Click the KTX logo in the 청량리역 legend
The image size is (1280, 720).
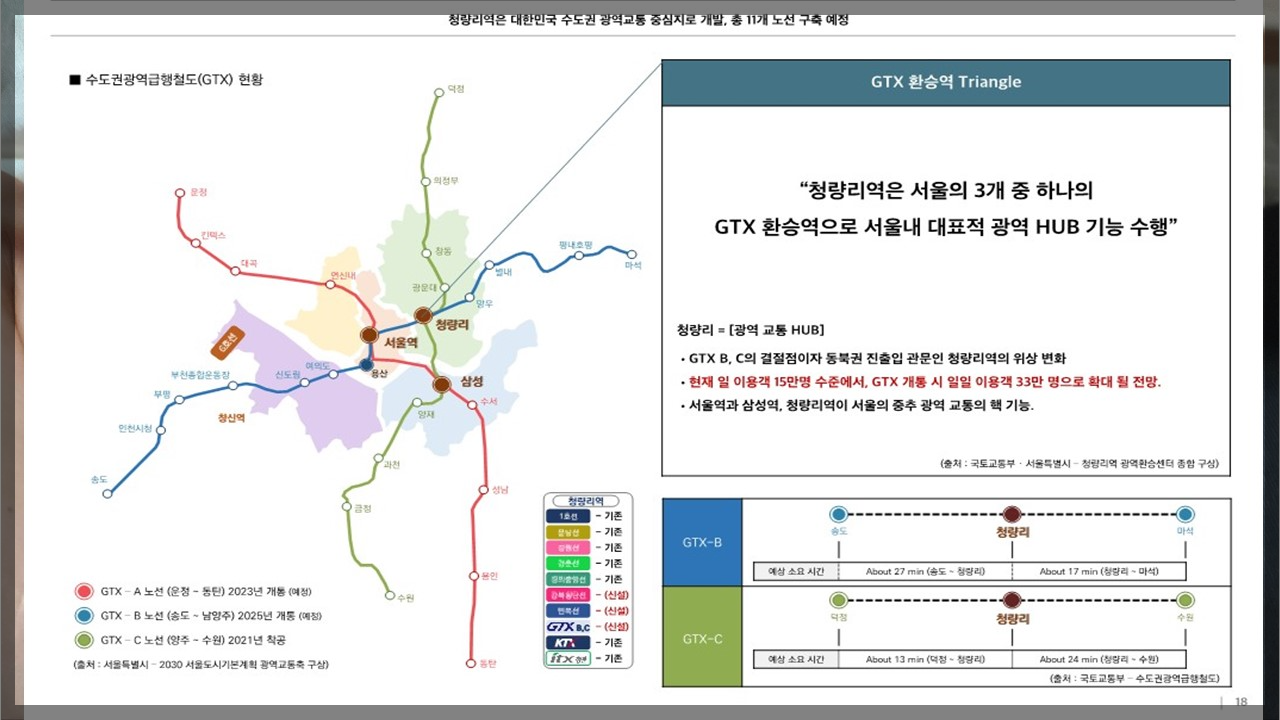pyautogui.click(x=568, y=642)
